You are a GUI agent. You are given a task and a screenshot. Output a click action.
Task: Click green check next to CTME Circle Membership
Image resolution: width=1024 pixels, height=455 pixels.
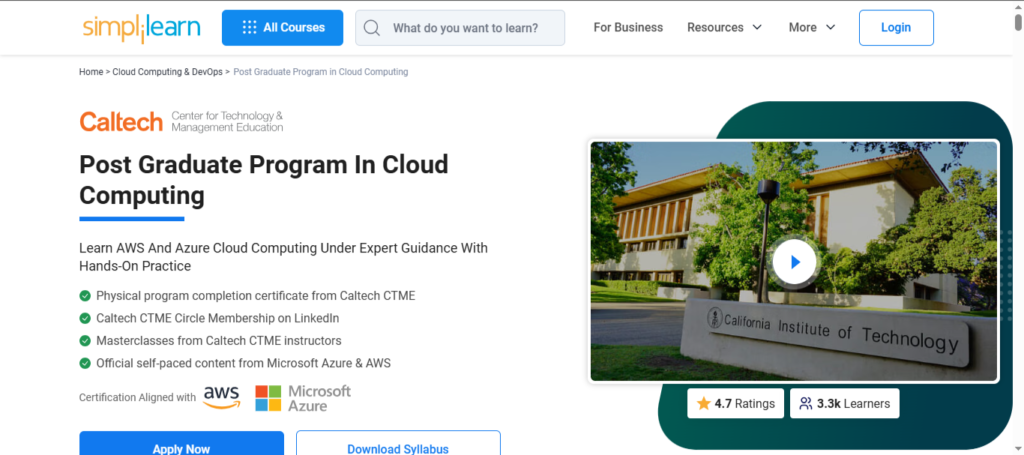pos(85,319)
